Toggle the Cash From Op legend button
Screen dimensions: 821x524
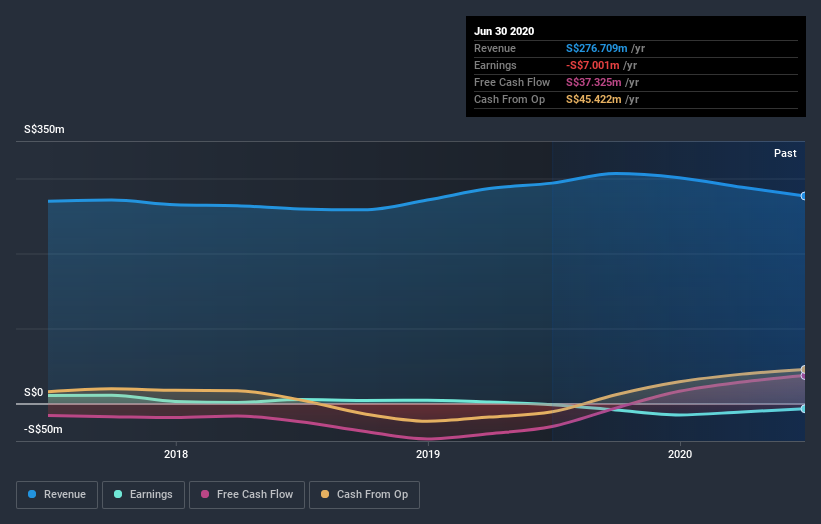(364, 495)
